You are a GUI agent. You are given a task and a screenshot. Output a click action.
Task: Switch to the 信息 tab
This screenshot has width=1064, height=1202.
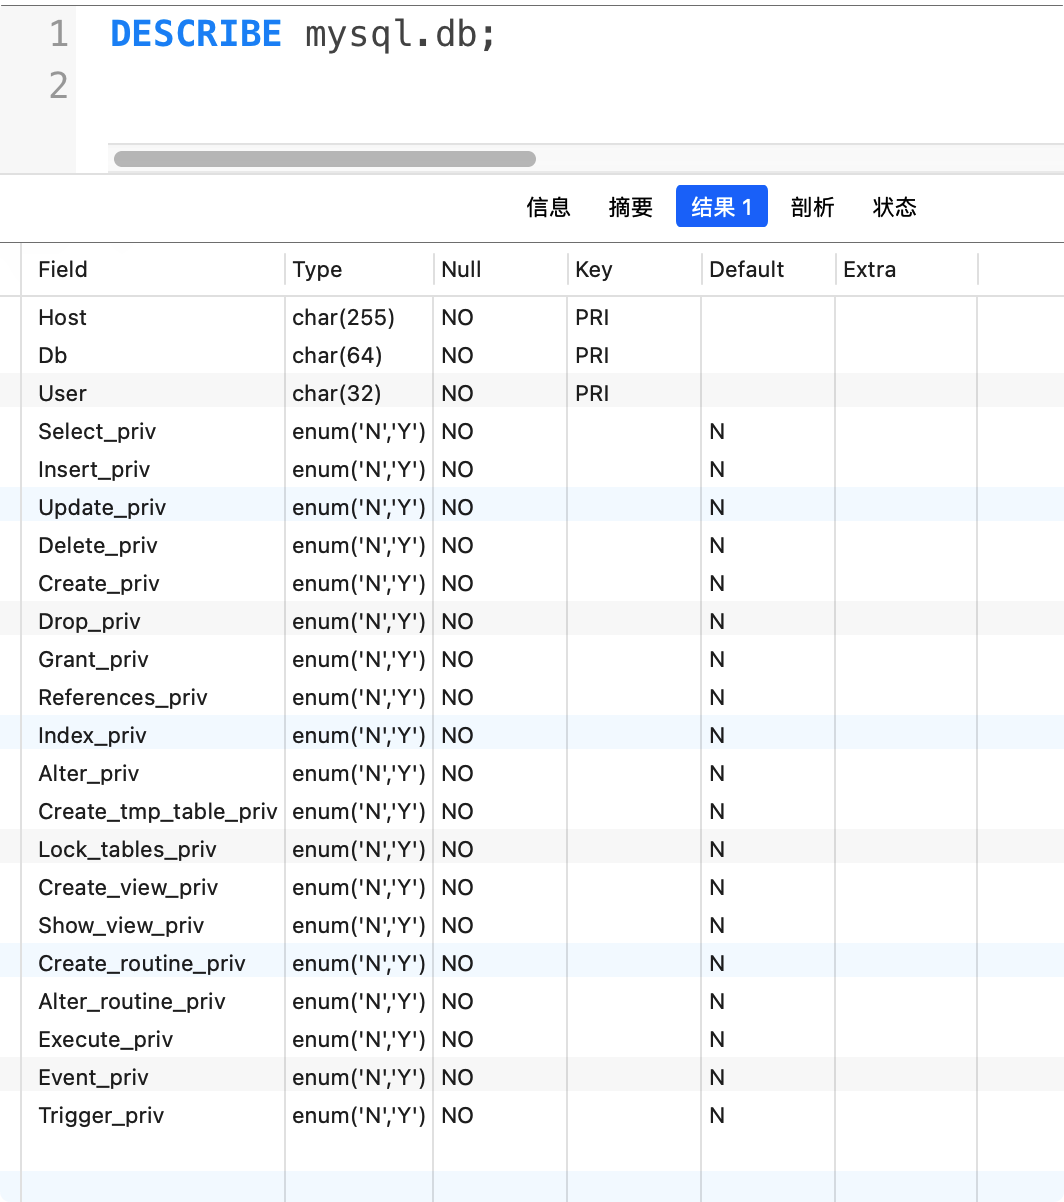pyautogui.click(x=548, y=207)
